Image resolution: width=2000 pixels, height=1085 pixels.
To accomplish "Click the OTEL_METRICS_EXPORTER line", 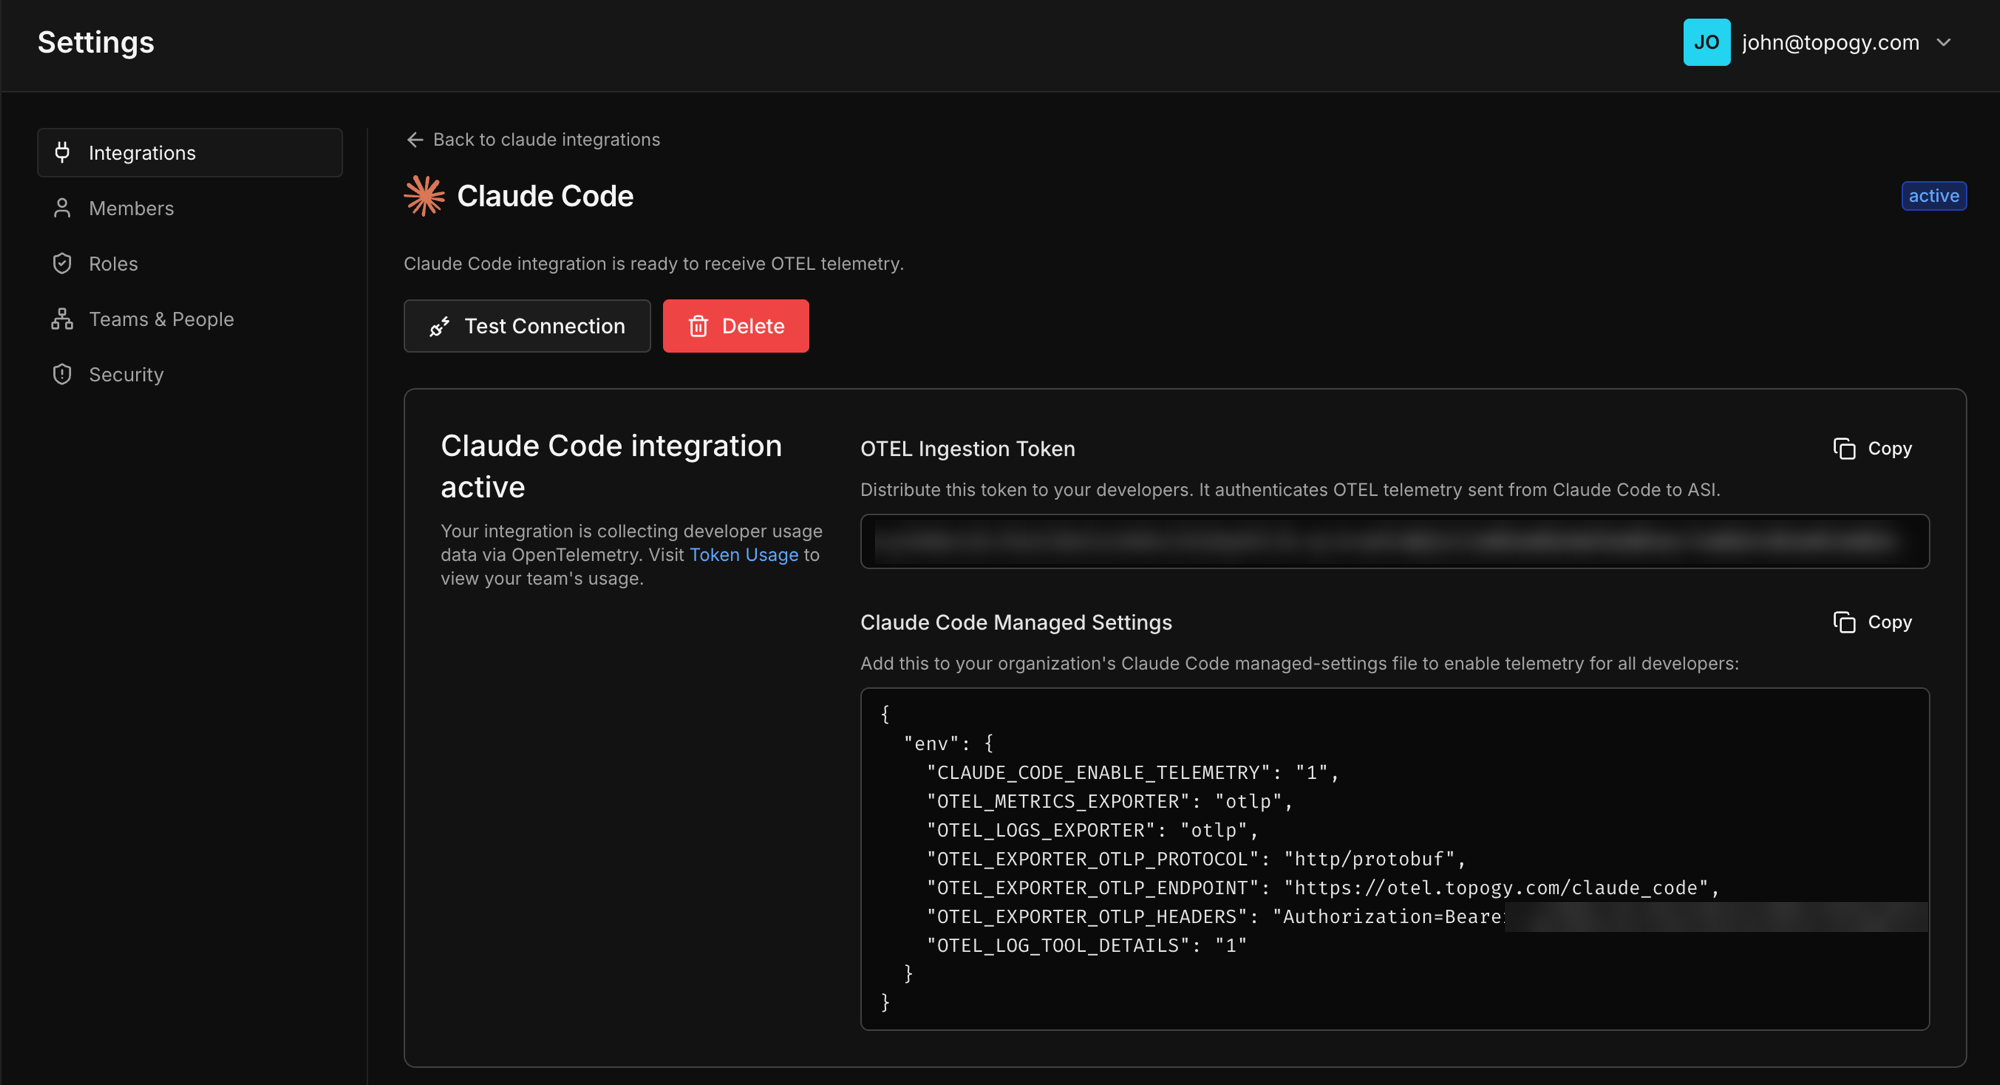I will click(x=1110, y=801).
